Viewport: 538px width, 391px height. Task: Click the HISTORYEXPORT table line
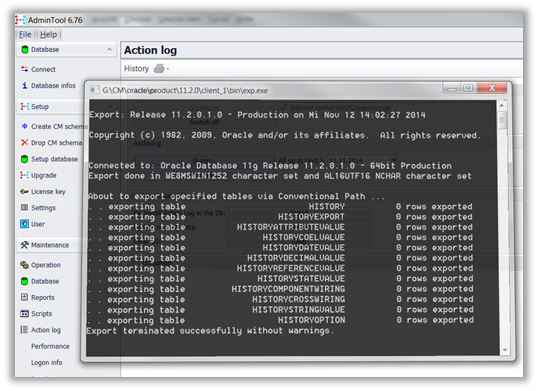click(x=281, y=217)
